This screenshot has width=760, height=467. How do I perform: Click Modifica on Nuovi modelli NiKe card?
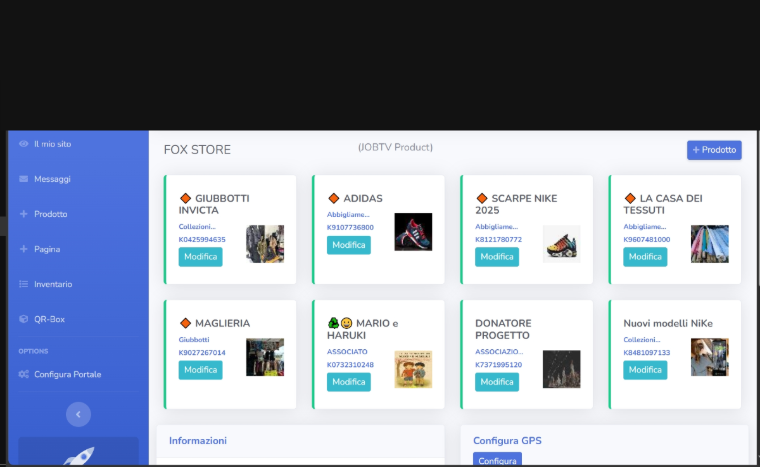[645, 370]
